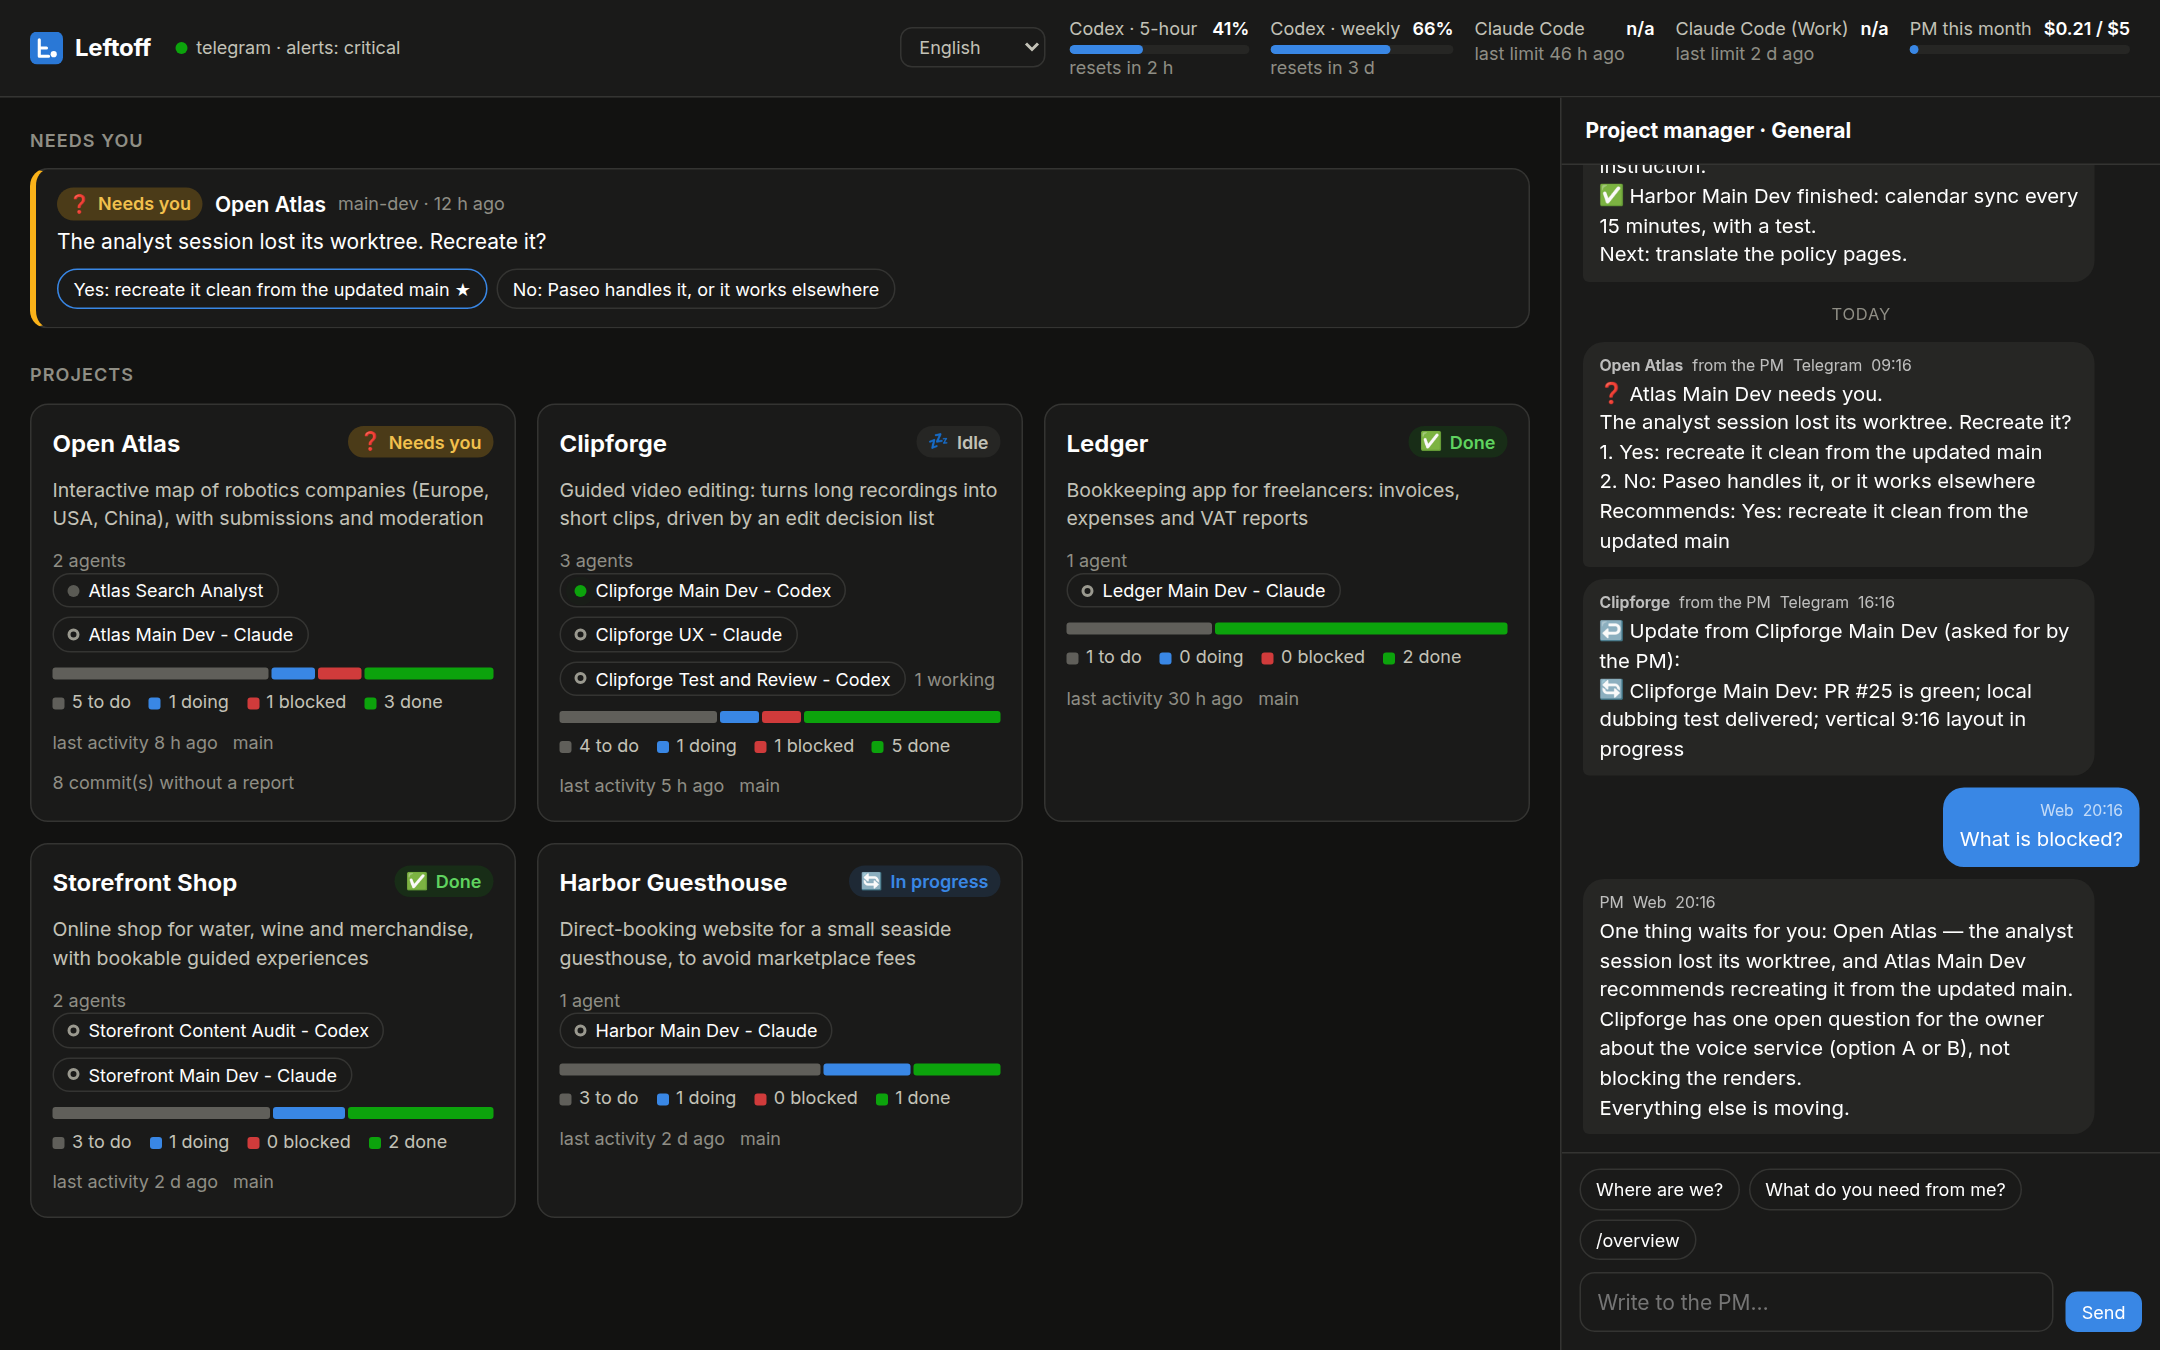Image resolution: width=2160 pixels, height=1350 pixels.
Task: Click the PM this month budget bar
Action: pos(2019,49)
